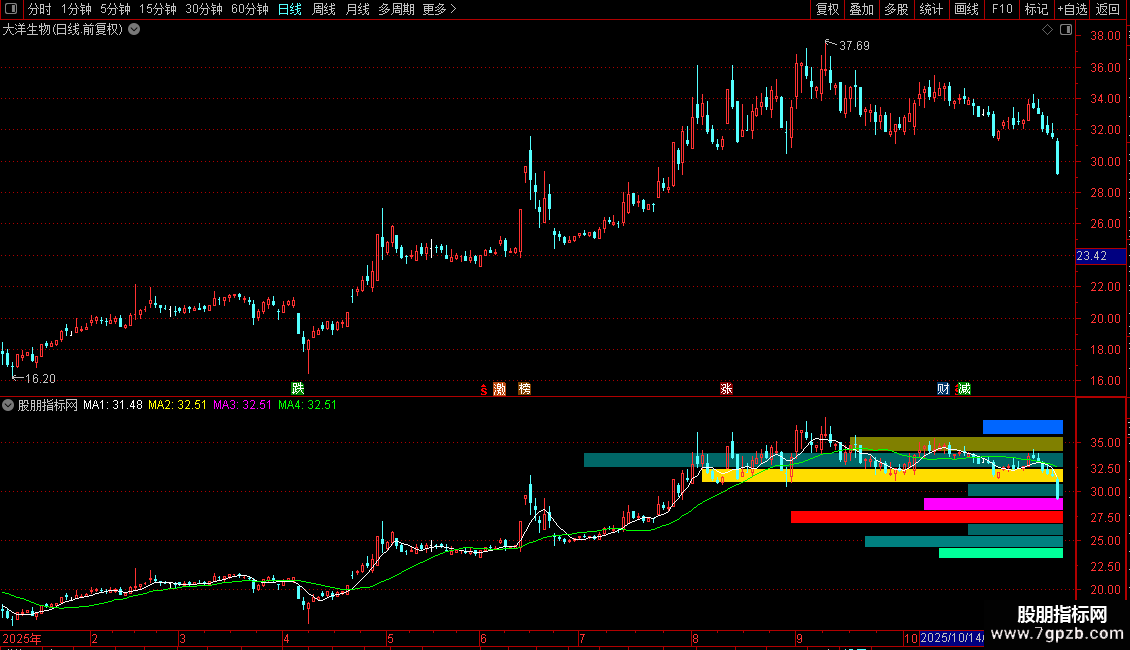Click month 8 on the time axis

tap(695, 638)
